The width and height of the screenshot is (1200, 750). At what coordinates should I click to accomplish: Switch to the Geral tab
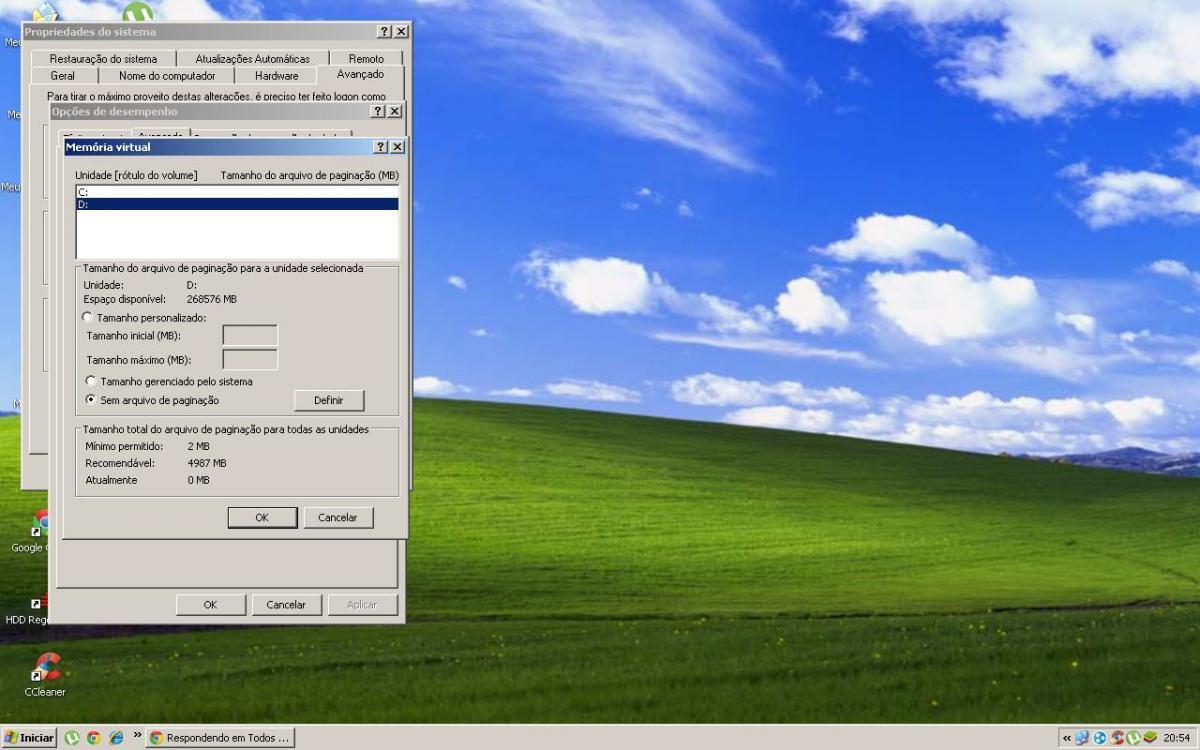(62, 75)
